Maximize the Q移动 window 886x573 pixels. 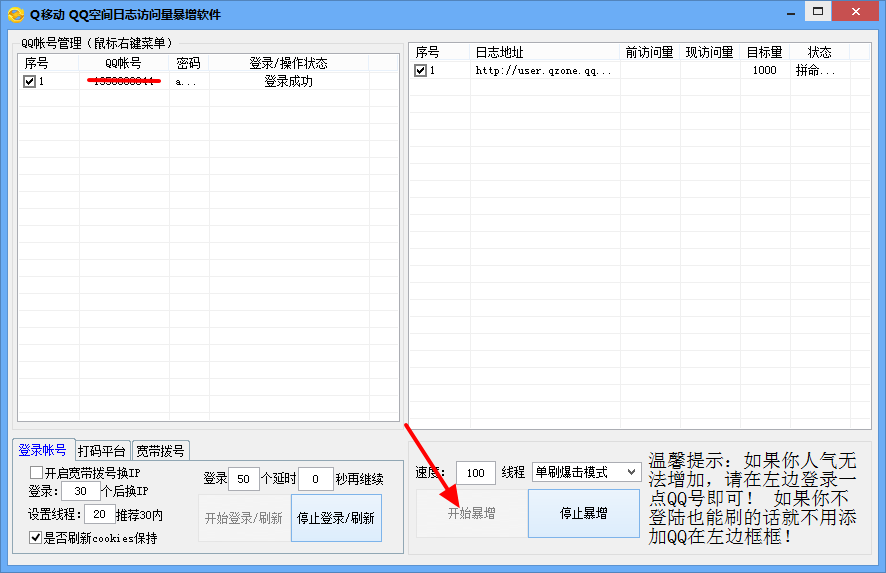pyautogui.click(x=818, y=12)
